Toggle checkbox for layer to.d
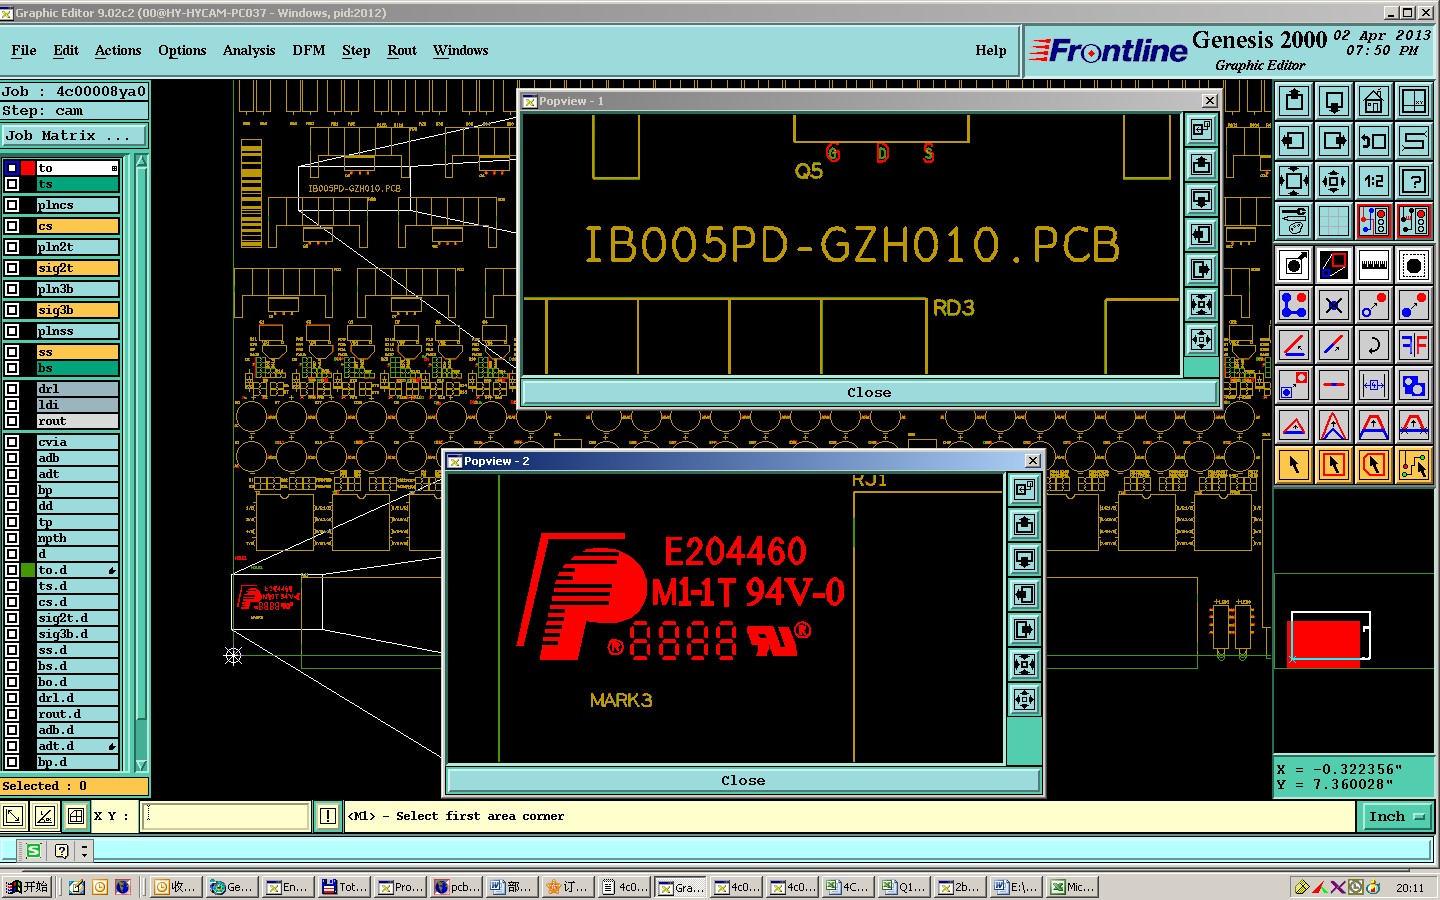Viewport: 1440px width, 900px height. 12,570
